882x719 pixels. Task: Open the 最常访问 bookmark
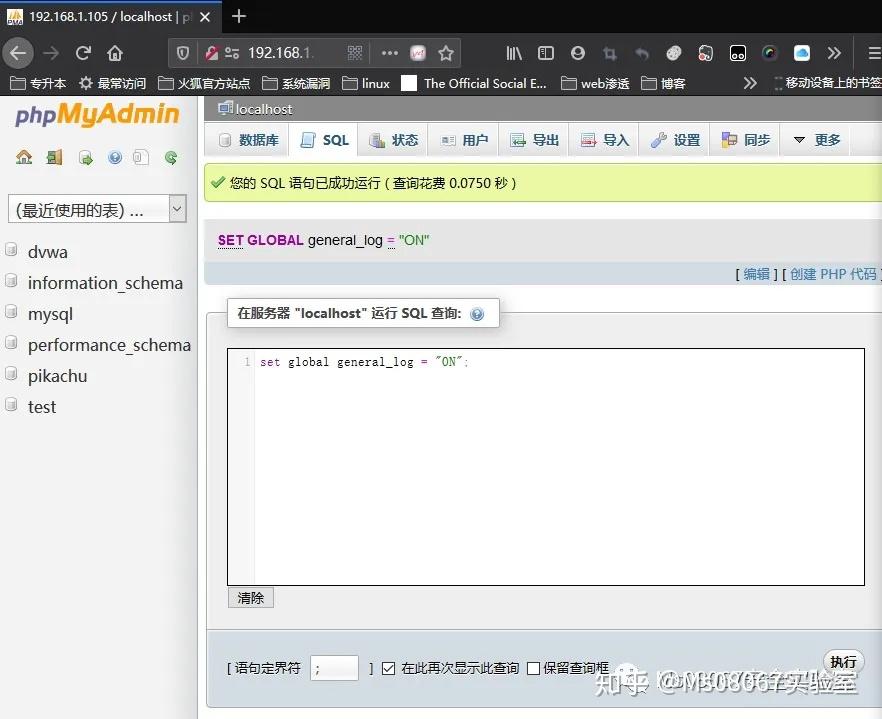[112, 83]
